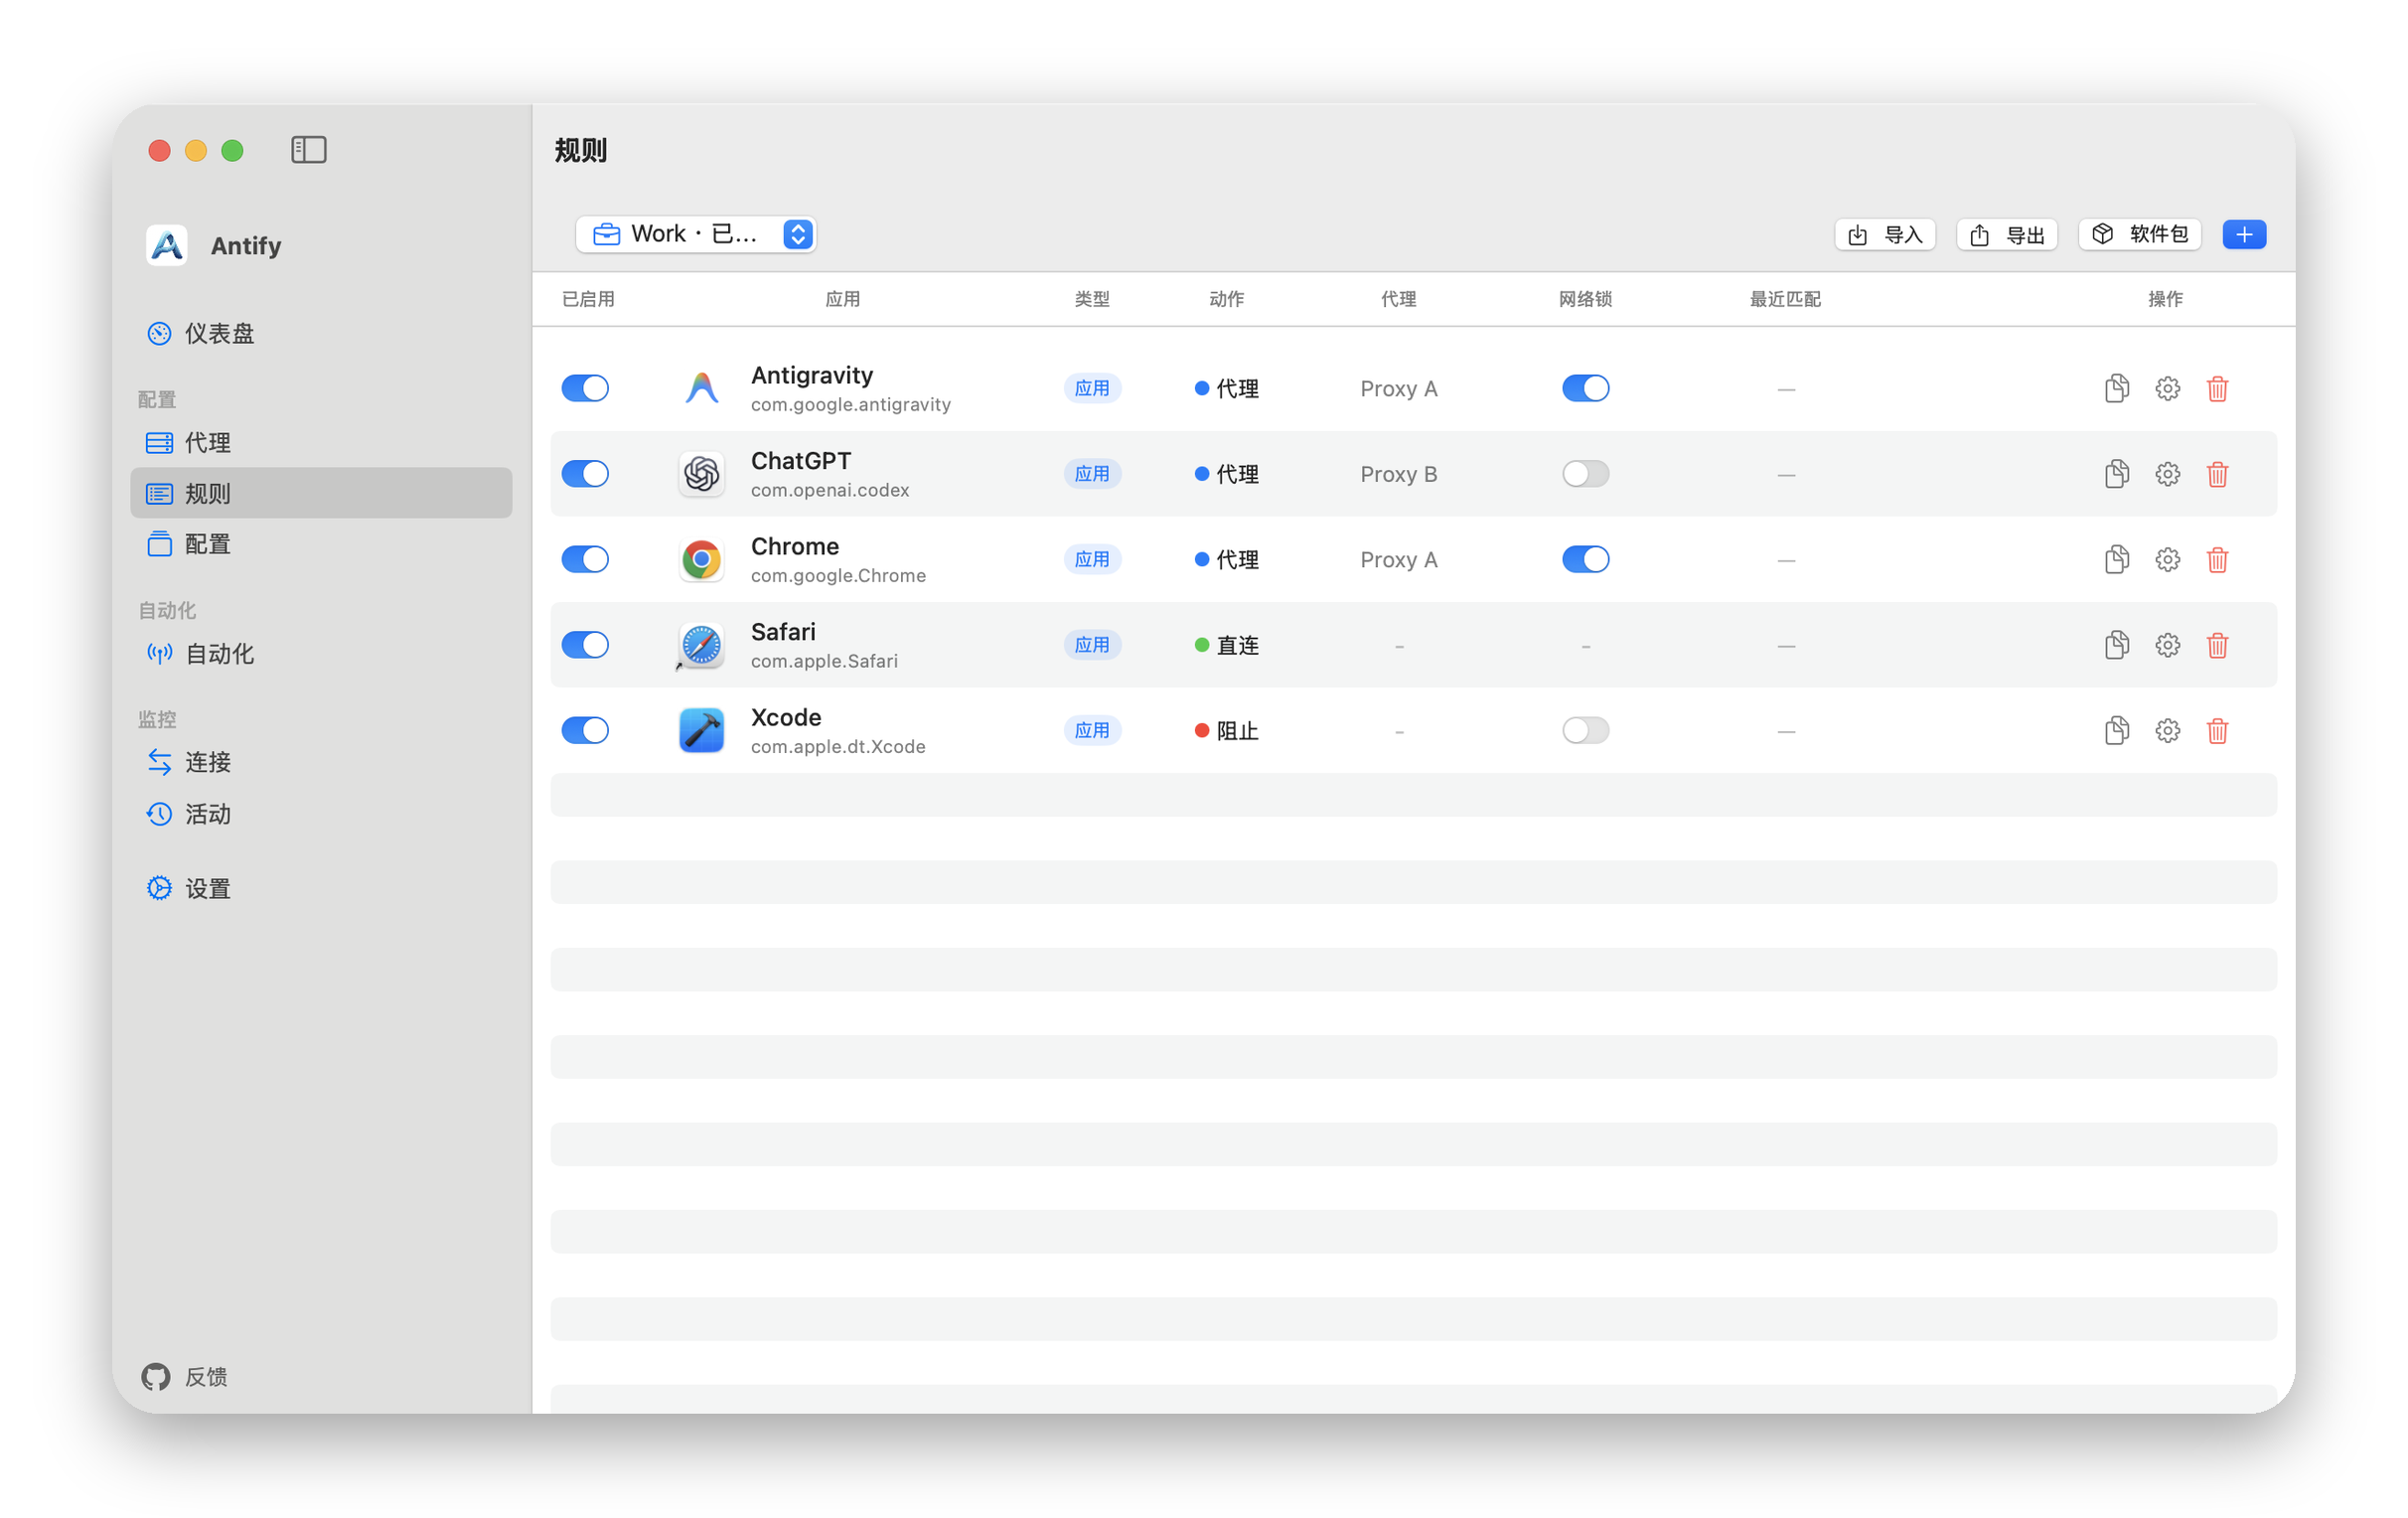
Task: Open 活动 activity in sidebar
Action: click(x=320, y=814)
